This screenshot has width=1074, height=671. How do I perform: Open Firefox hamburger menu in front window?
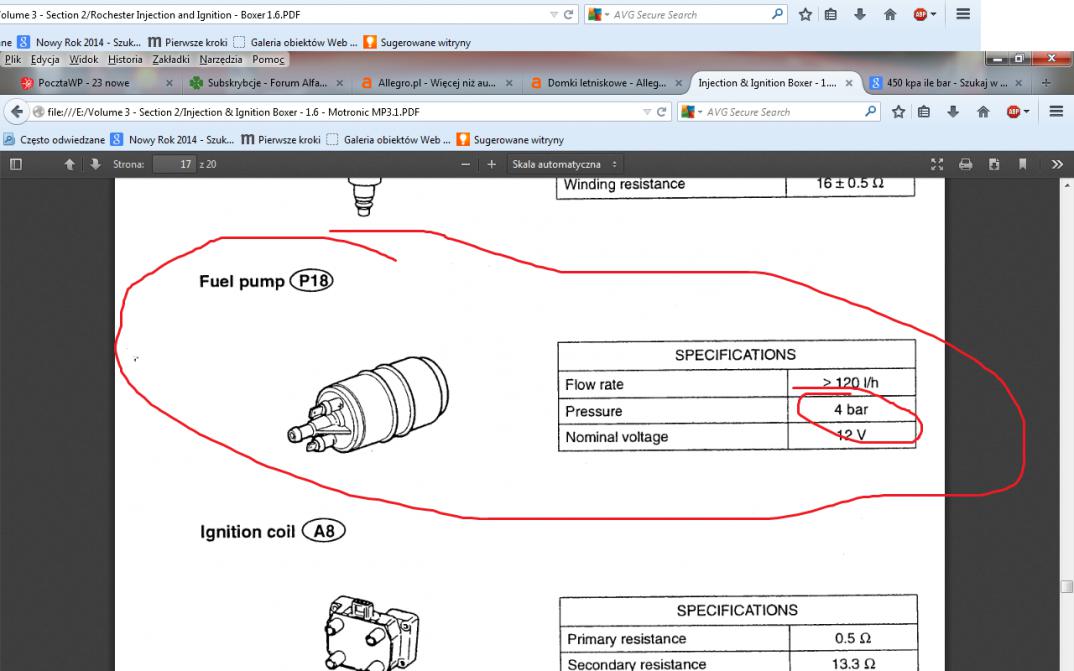click(x=1056, y=112)
